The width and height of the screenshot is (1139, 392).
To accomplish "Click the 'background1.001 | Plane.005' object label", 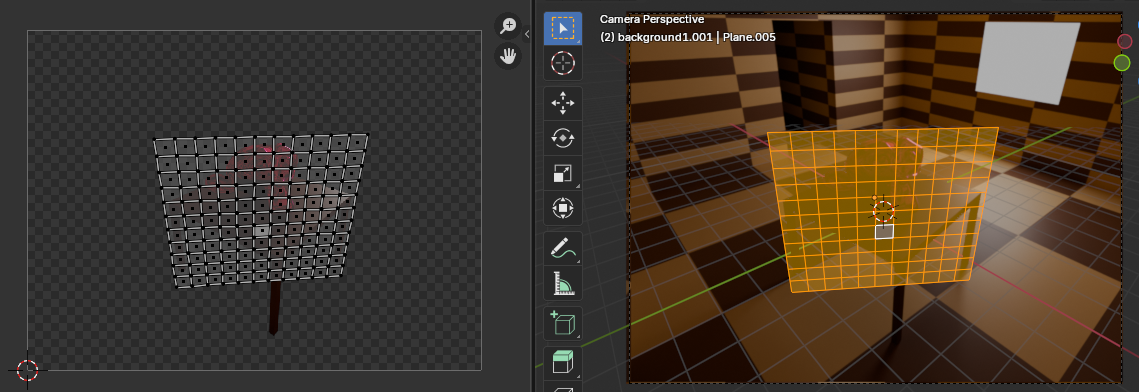I will pos(696,36).
